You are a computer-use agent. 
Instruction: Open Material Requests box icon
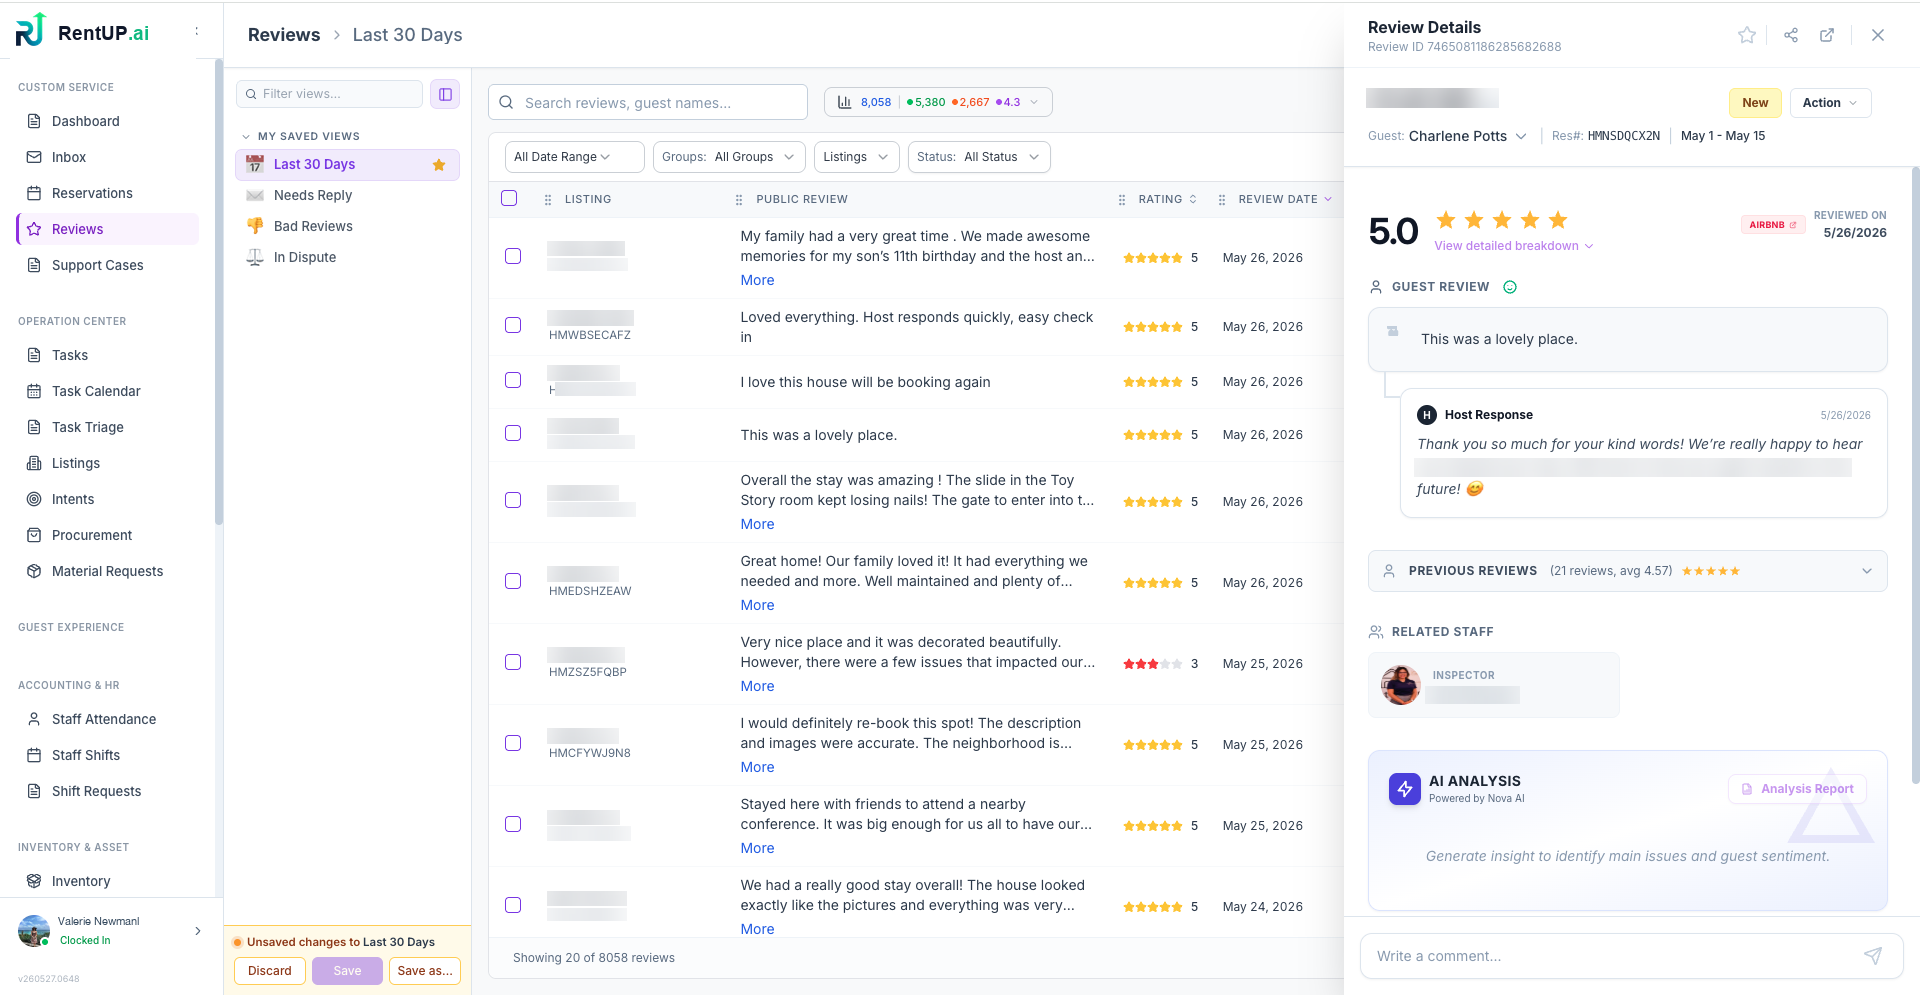(34, 571)
